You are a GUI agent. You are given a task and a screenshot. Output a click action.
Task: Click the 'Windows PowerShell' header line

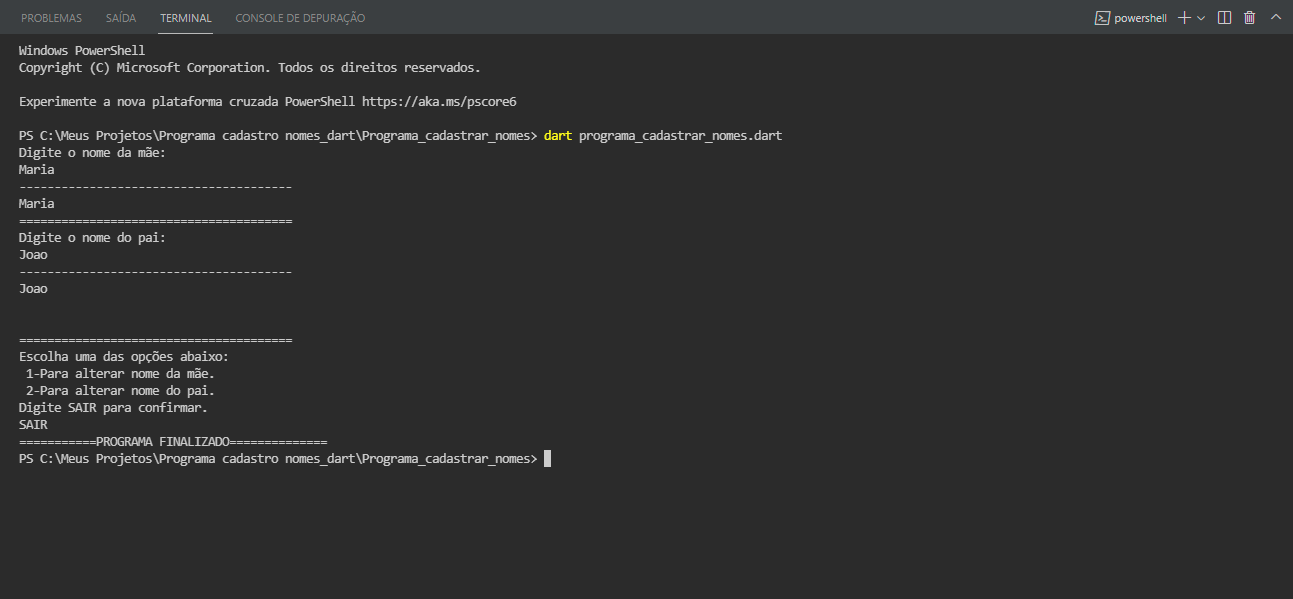tap(82, 51)
